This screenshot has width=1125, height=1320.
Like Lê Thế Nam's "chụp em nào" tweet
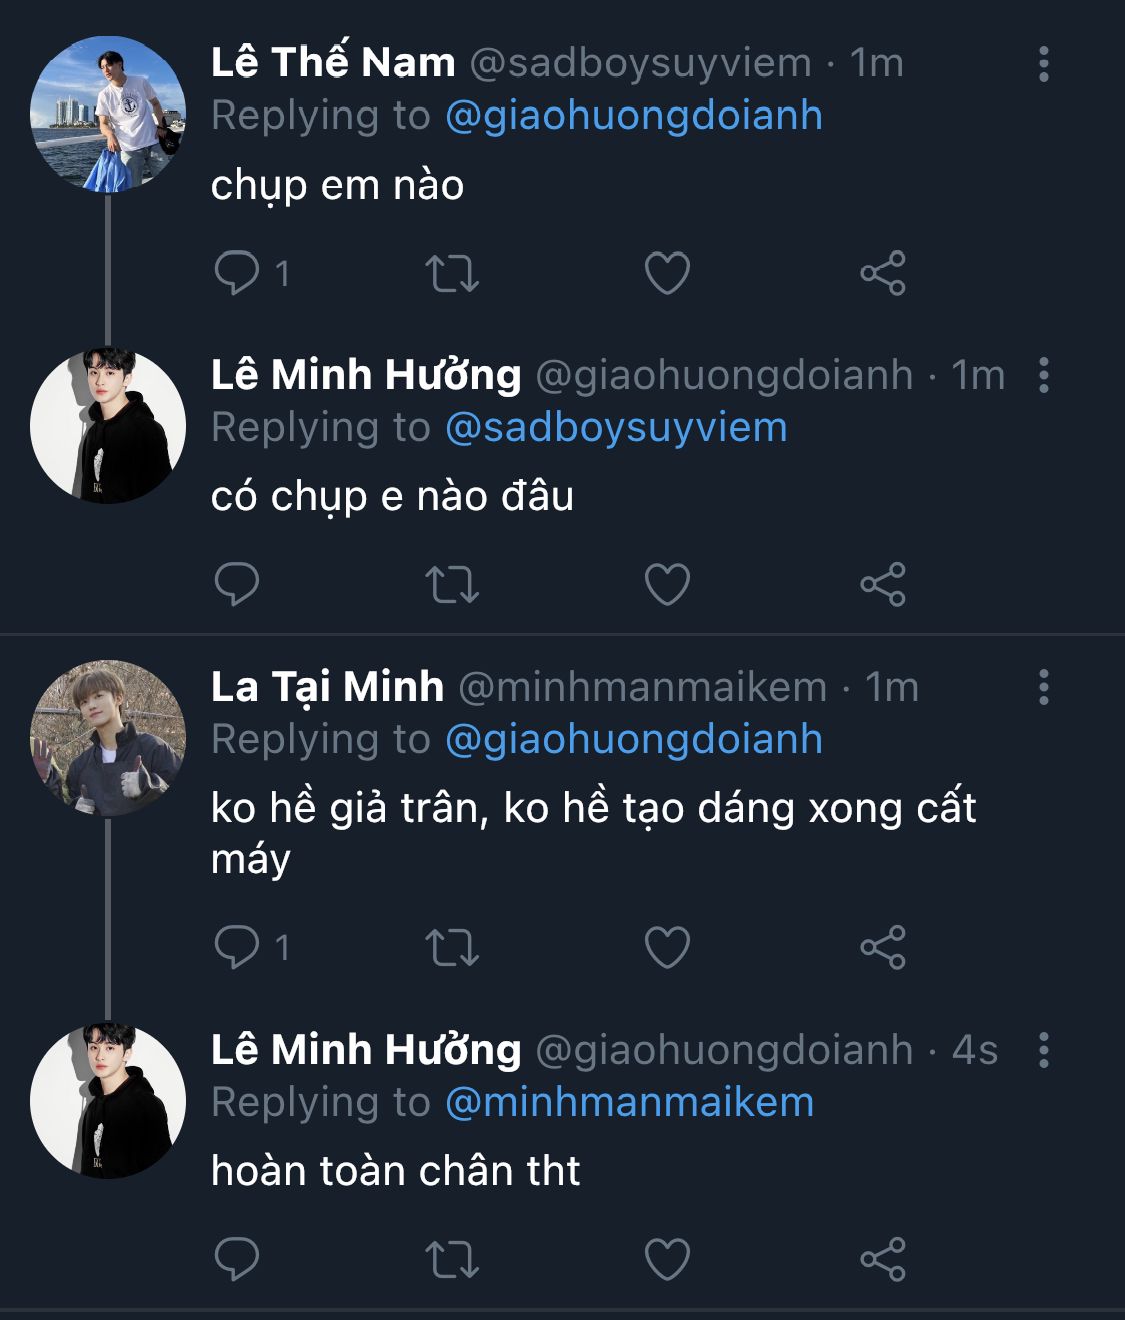click(667, 273)
